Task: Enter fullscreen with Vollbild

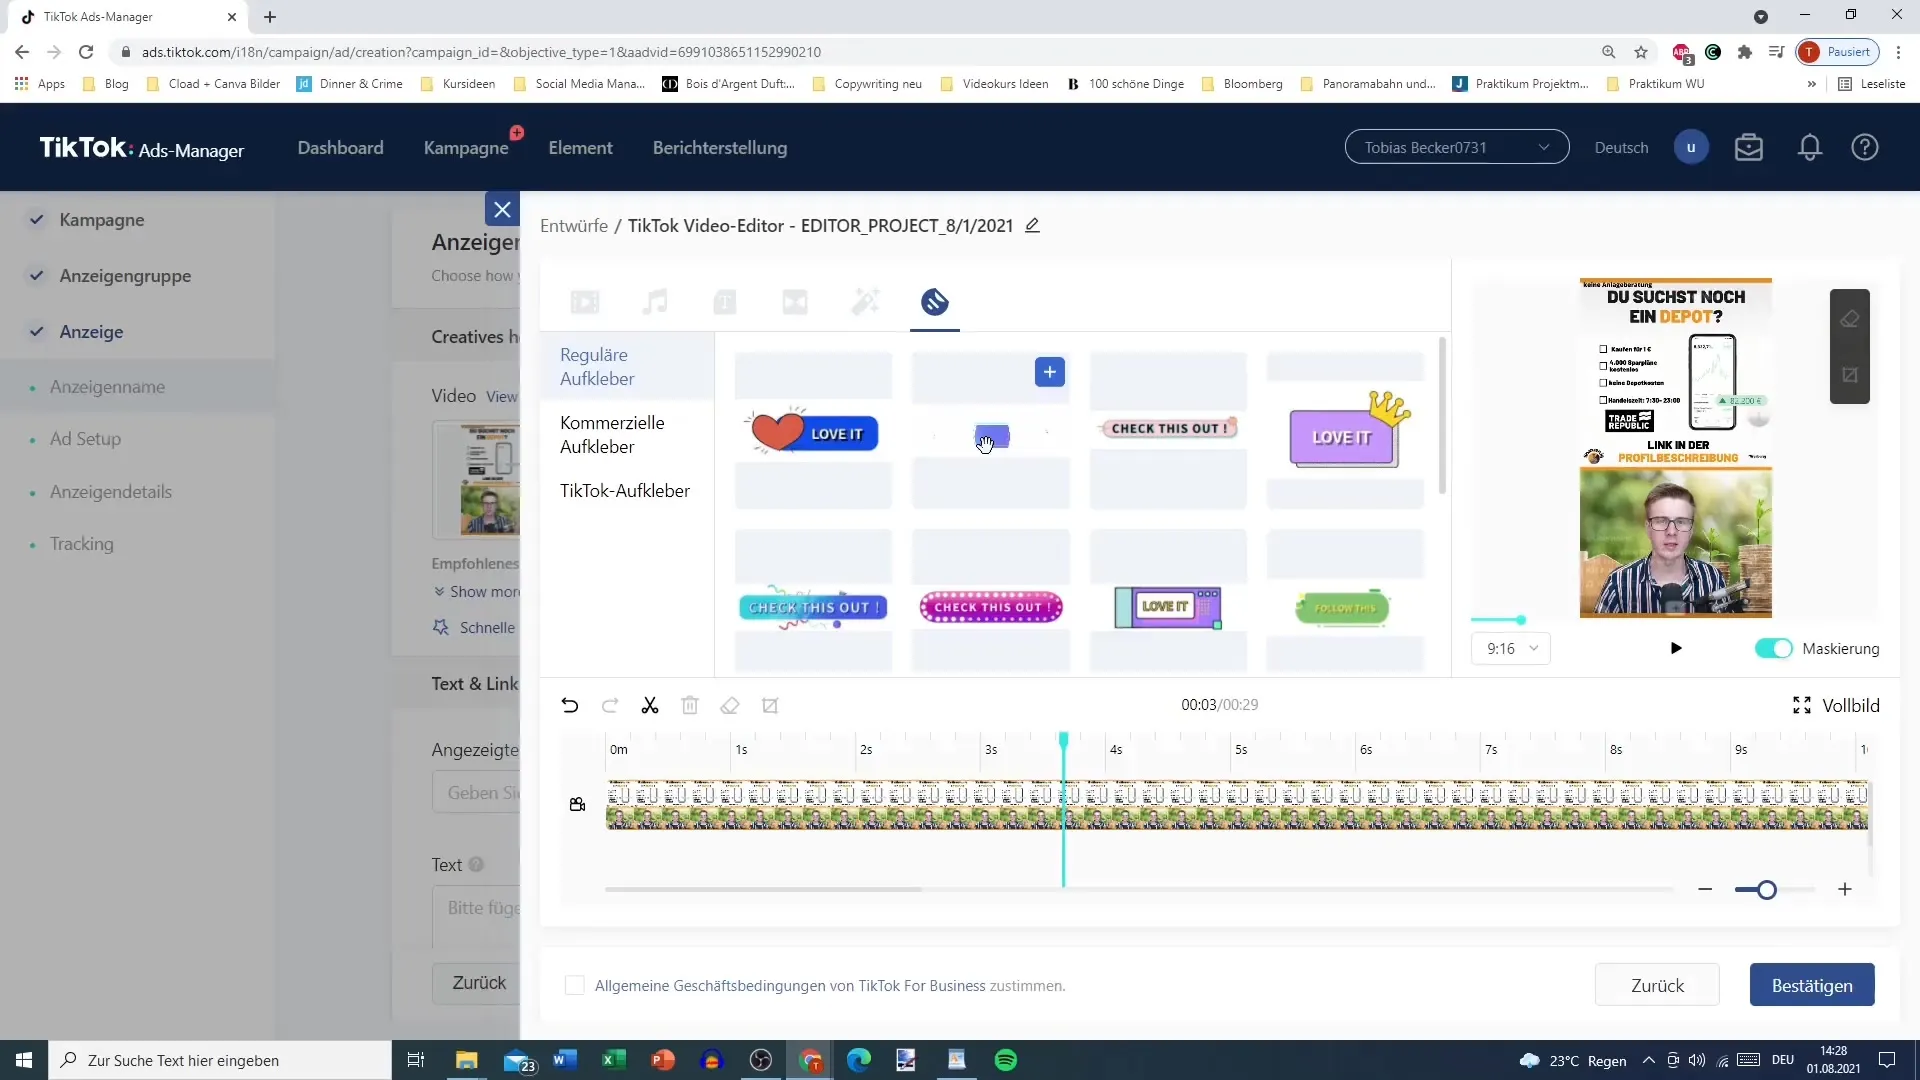Action: 1836,706
